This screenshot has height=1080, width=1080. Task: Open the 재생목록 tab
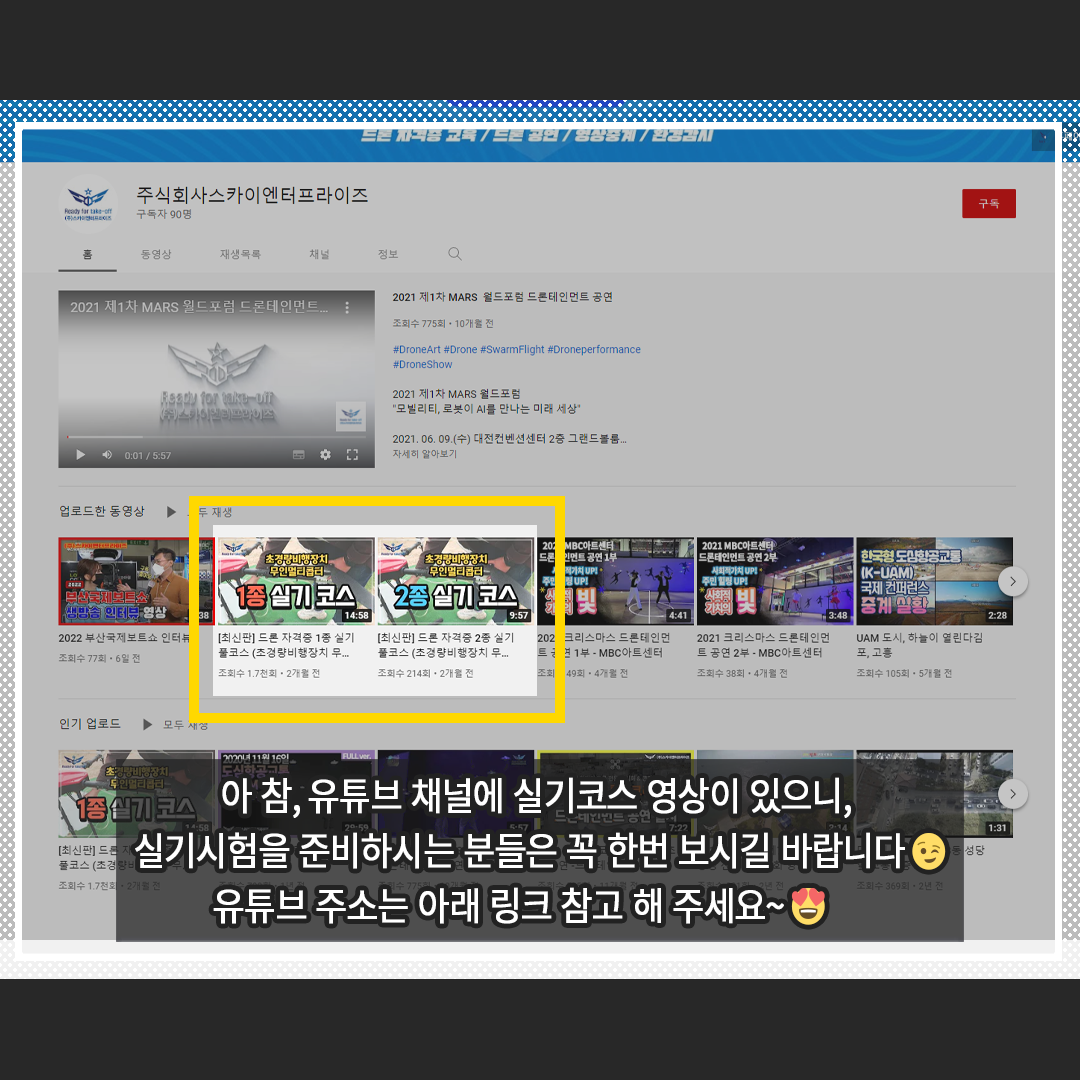[240, 254]
